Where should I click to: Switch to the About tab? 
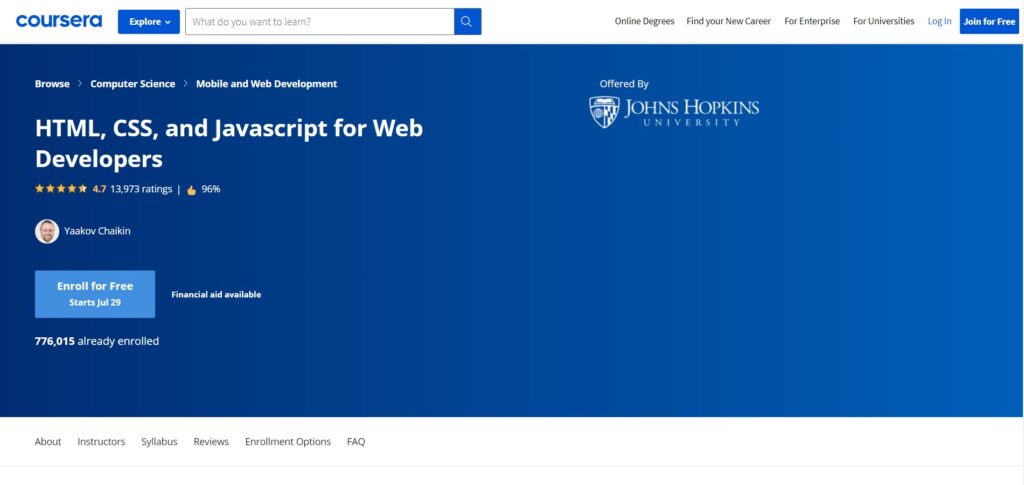(x=48, y=441)
